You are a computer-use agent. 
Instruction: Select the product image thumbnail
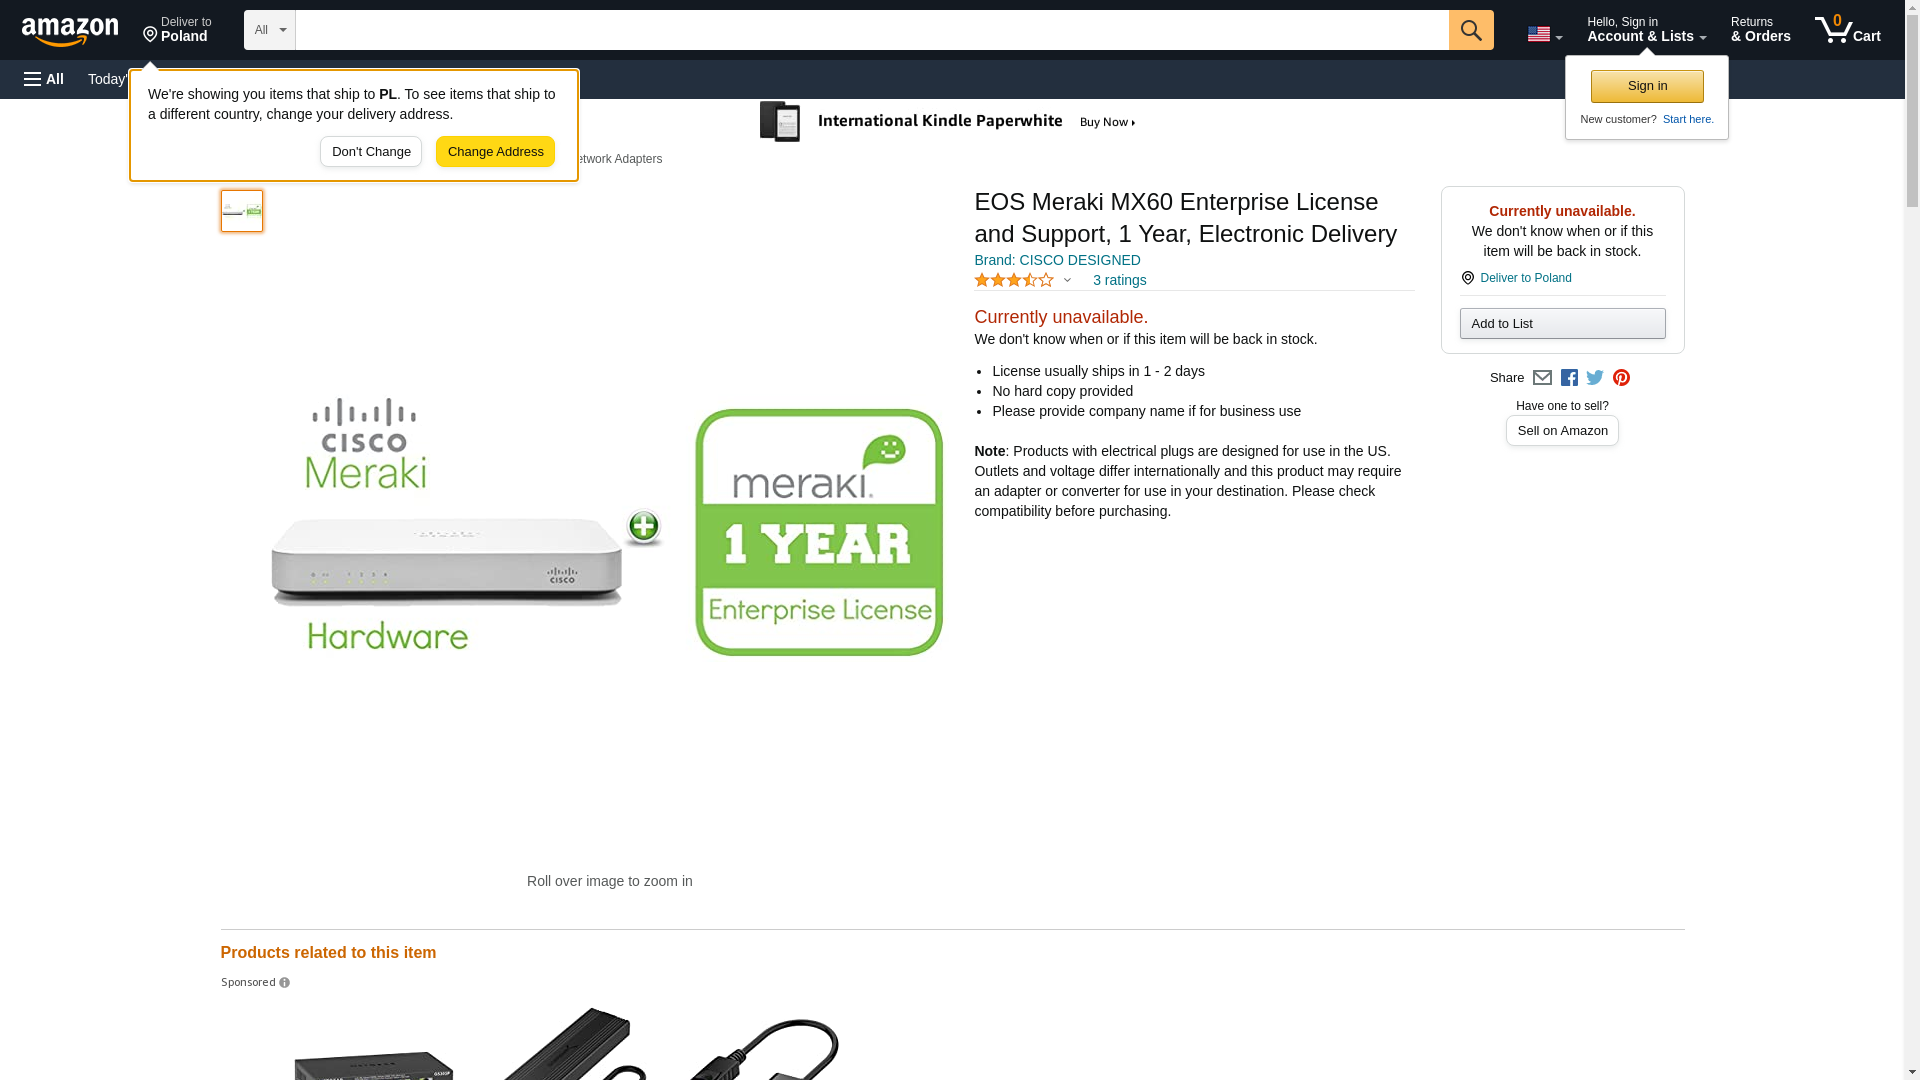click(242, 211)
